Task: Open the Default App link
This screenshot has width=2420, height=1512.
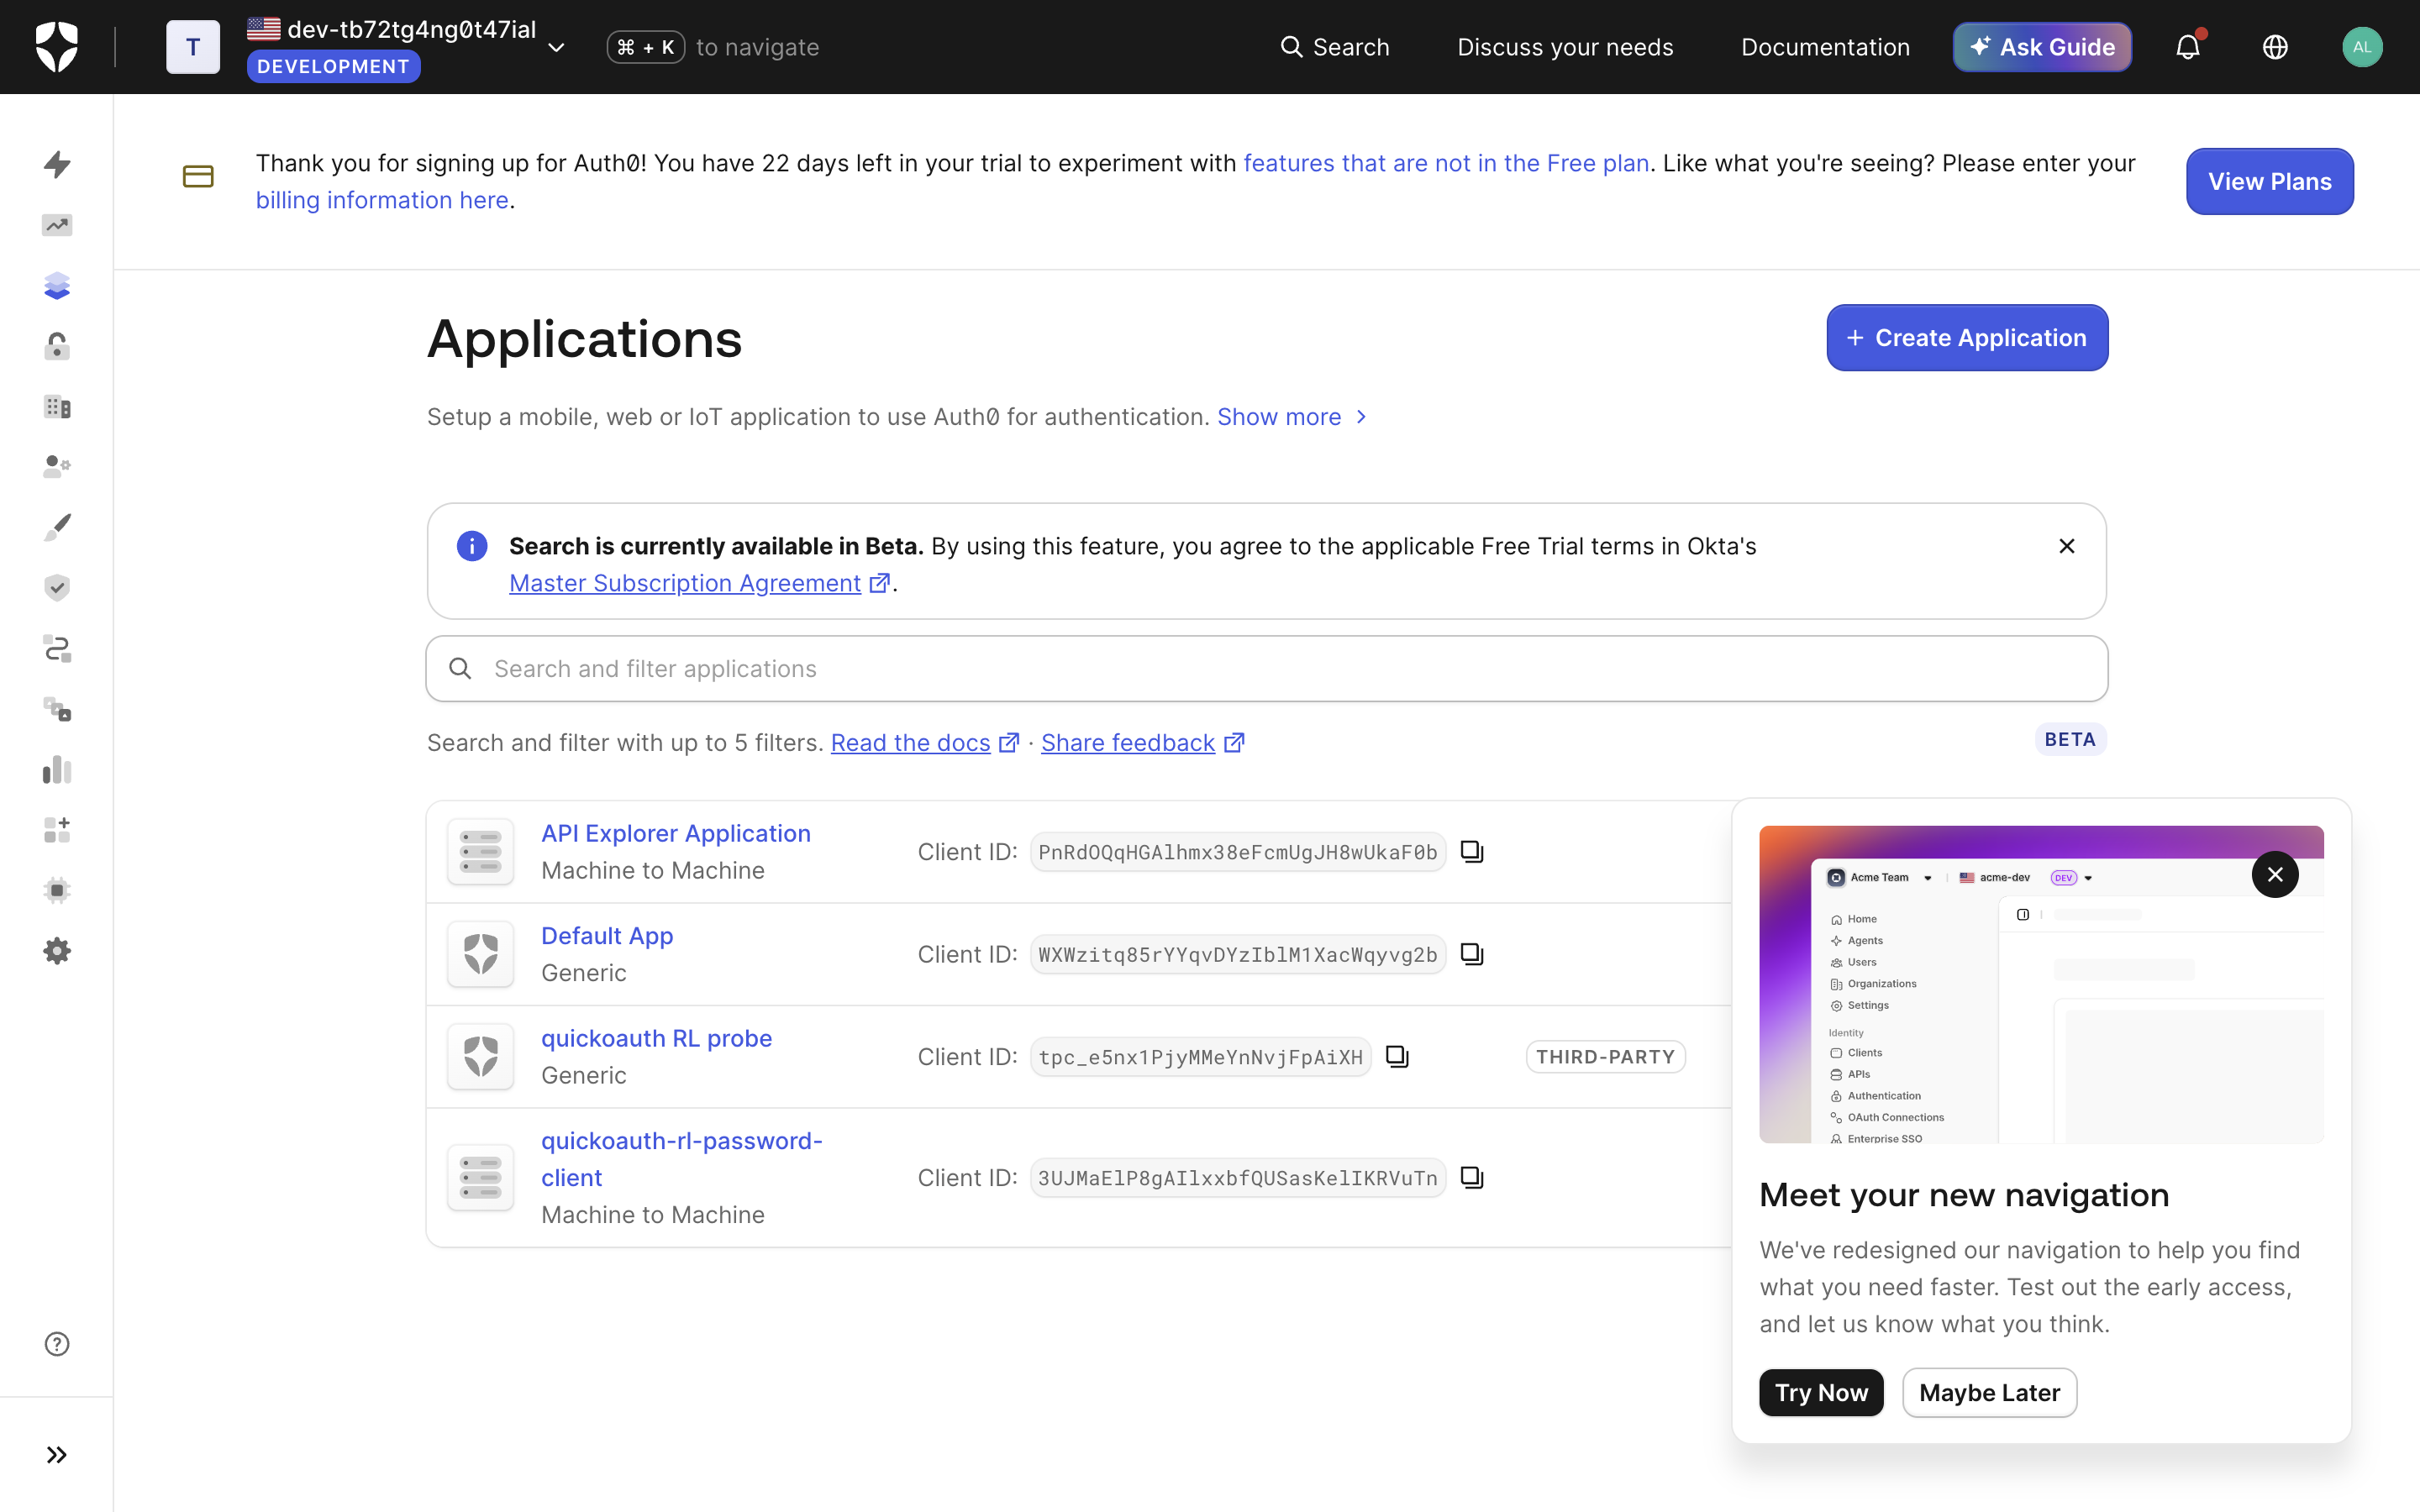Action: coord(607,936)
